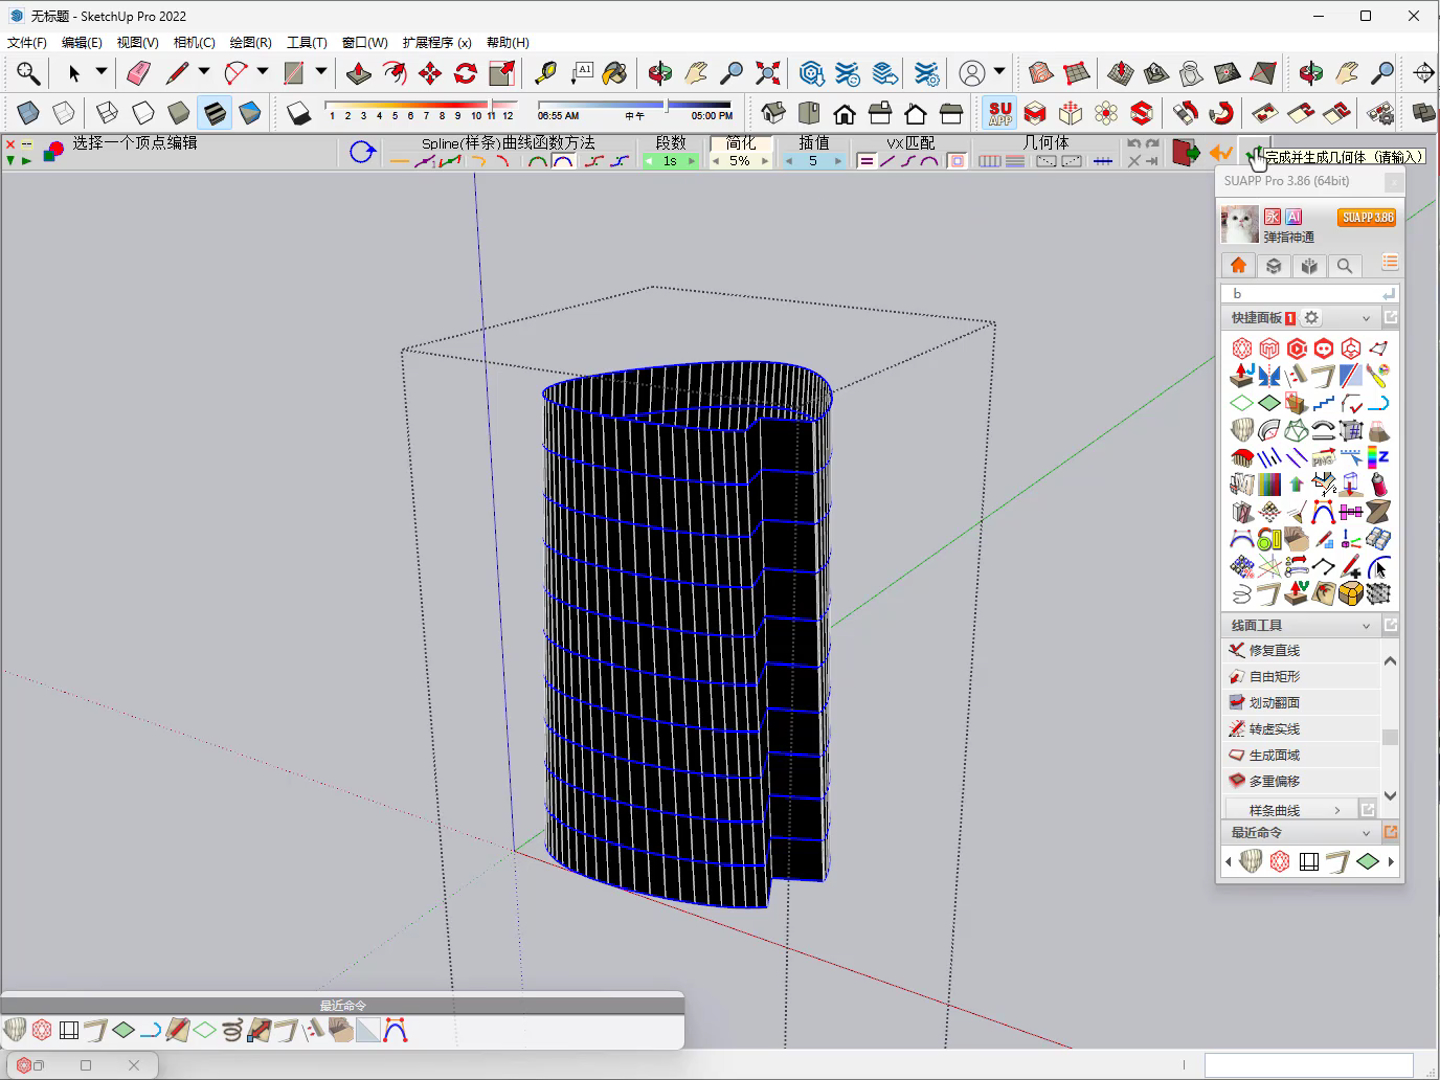Select the Eraser tool

138,73
